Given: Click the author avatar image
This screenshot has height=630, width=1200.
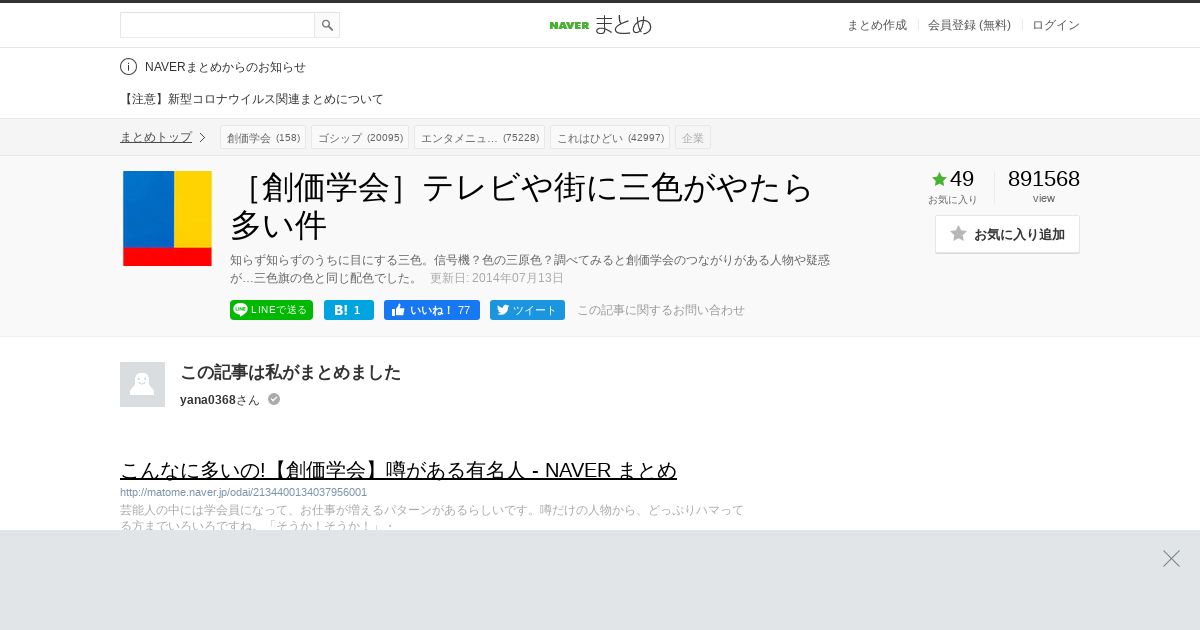Looking at the screenshot, I should click(x=142, y=384).
